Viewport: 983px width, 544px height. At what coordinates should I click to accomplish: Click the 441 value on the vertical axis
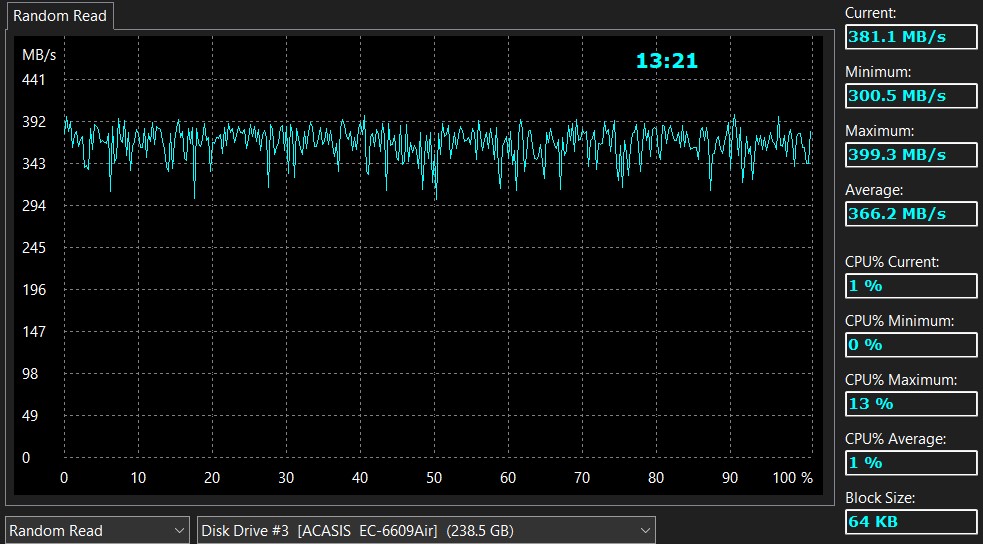(x=33, y=80)
